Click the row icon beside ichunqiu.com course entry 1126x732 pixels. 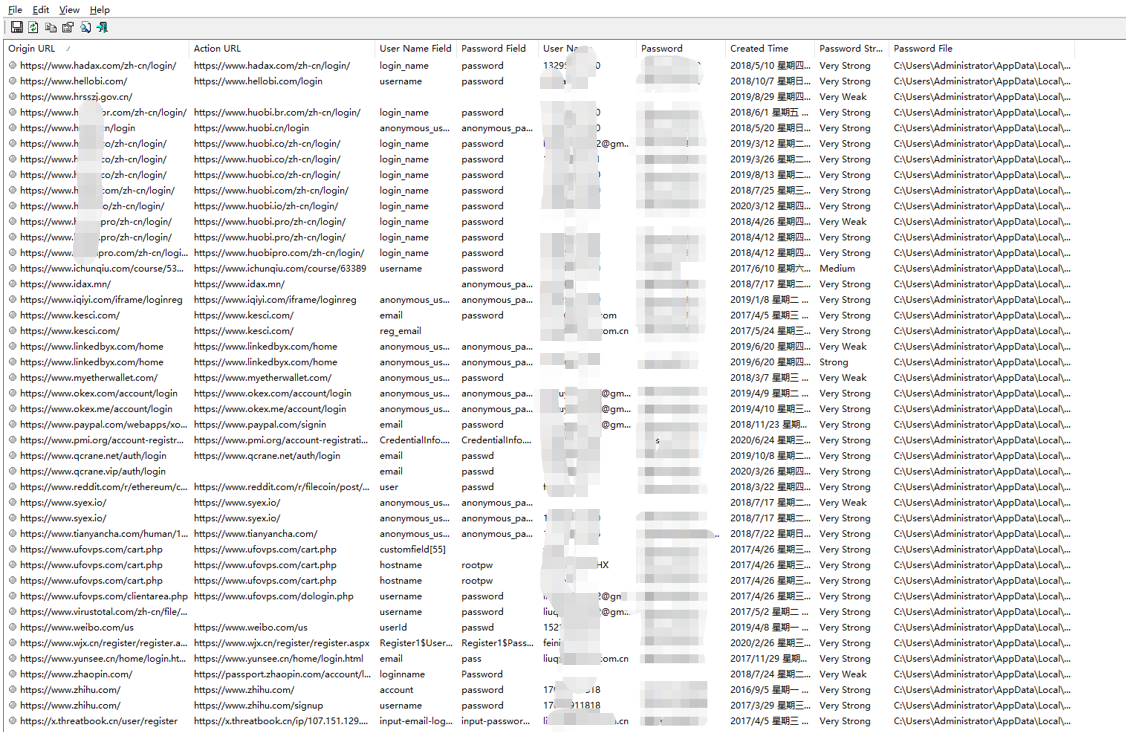click(x=12, y=268)
